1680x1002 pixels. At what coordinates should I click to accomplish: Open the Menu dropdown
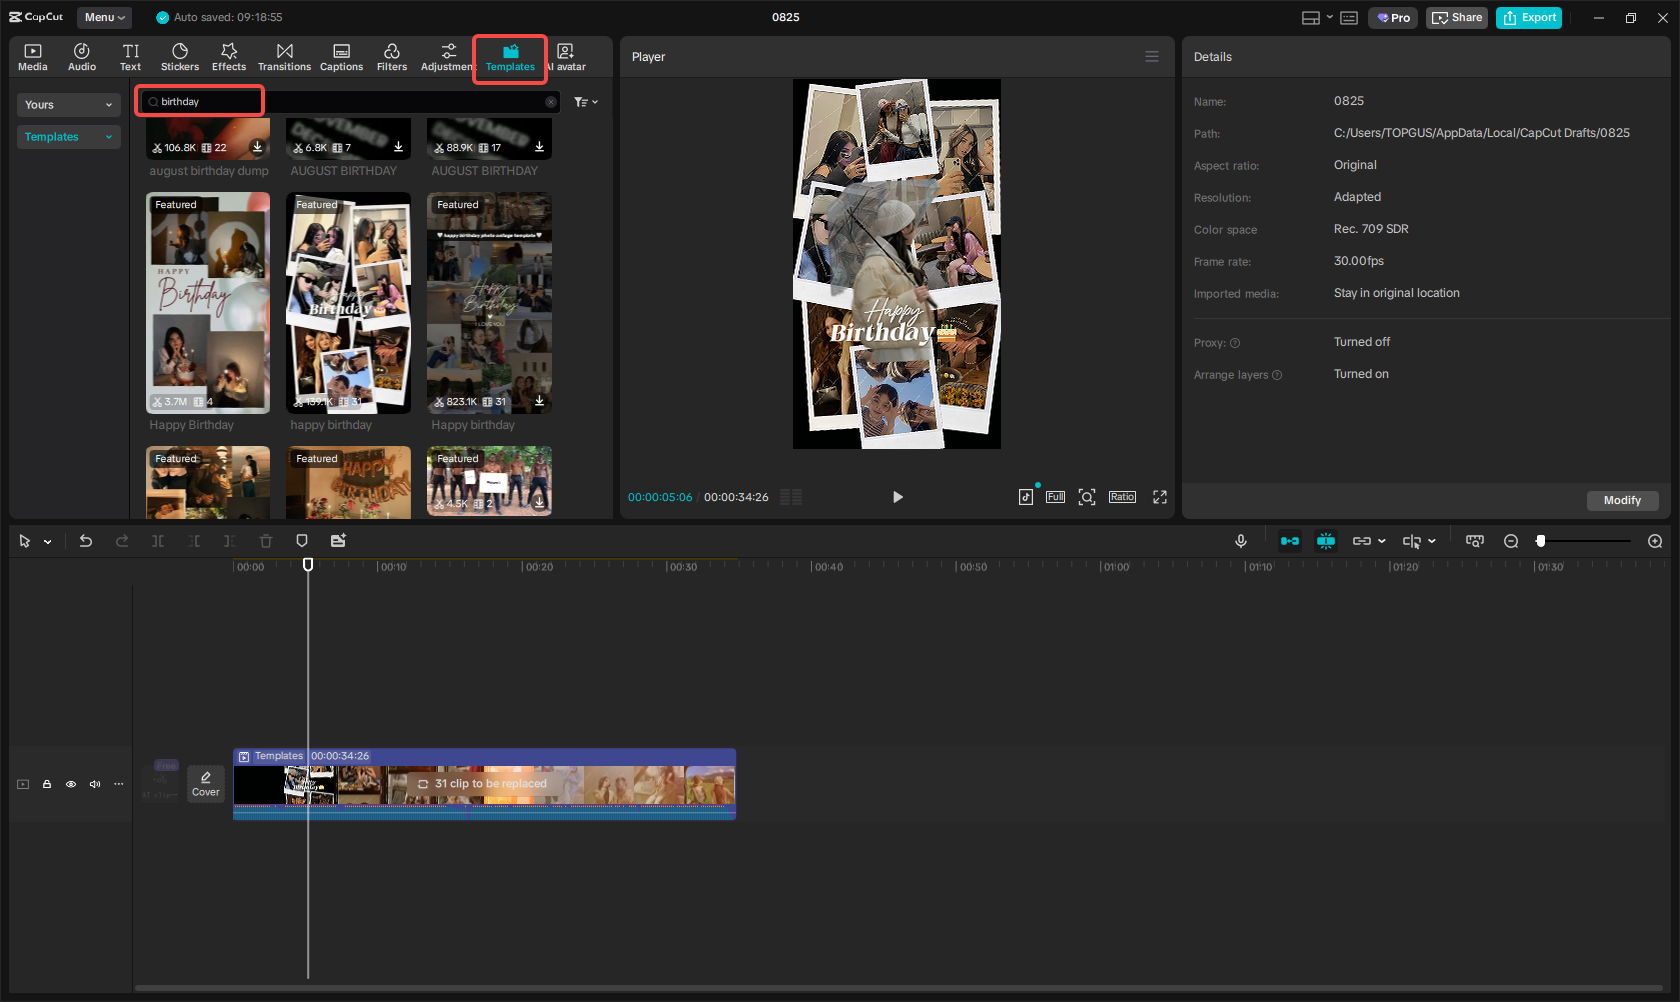point(104,17)
